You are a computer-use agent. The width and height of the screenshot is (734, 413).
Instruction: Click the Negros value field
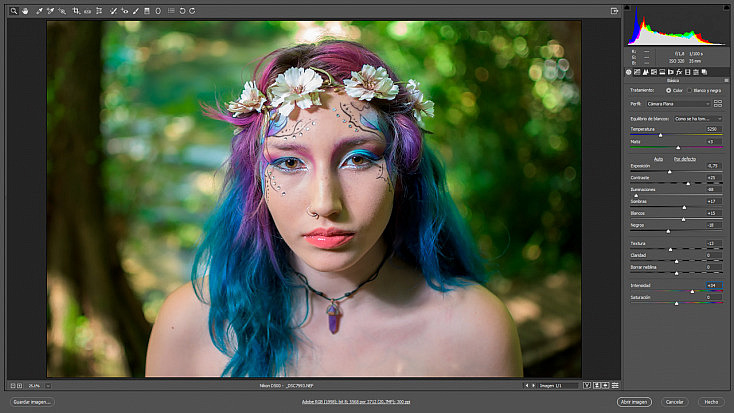point(713,225)
